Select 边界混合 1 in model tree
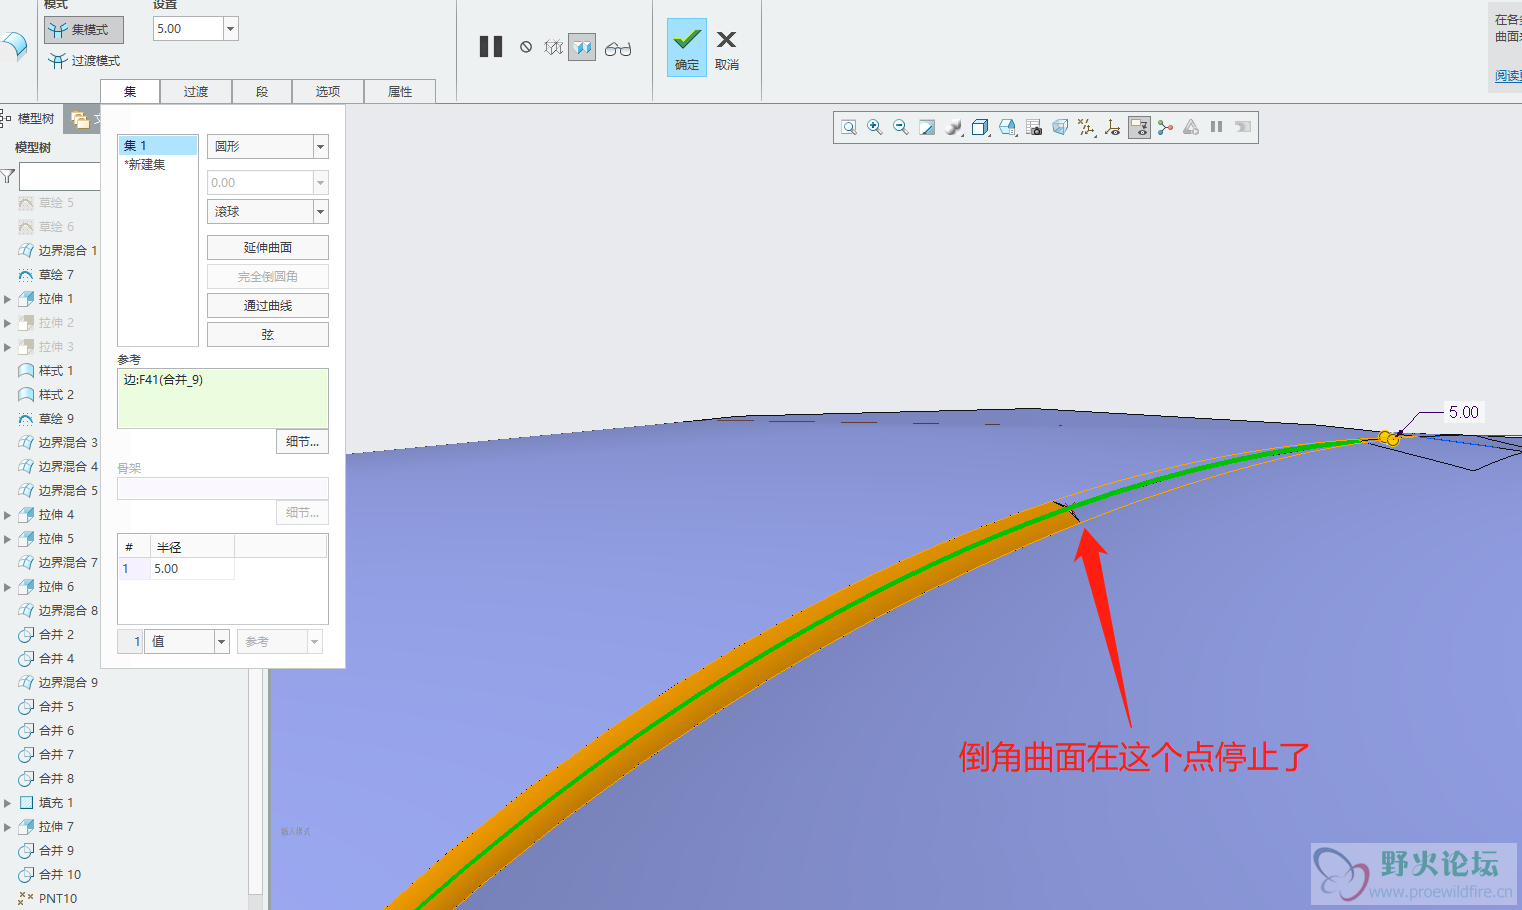1522x910 pixels. [x=58, y=251]
